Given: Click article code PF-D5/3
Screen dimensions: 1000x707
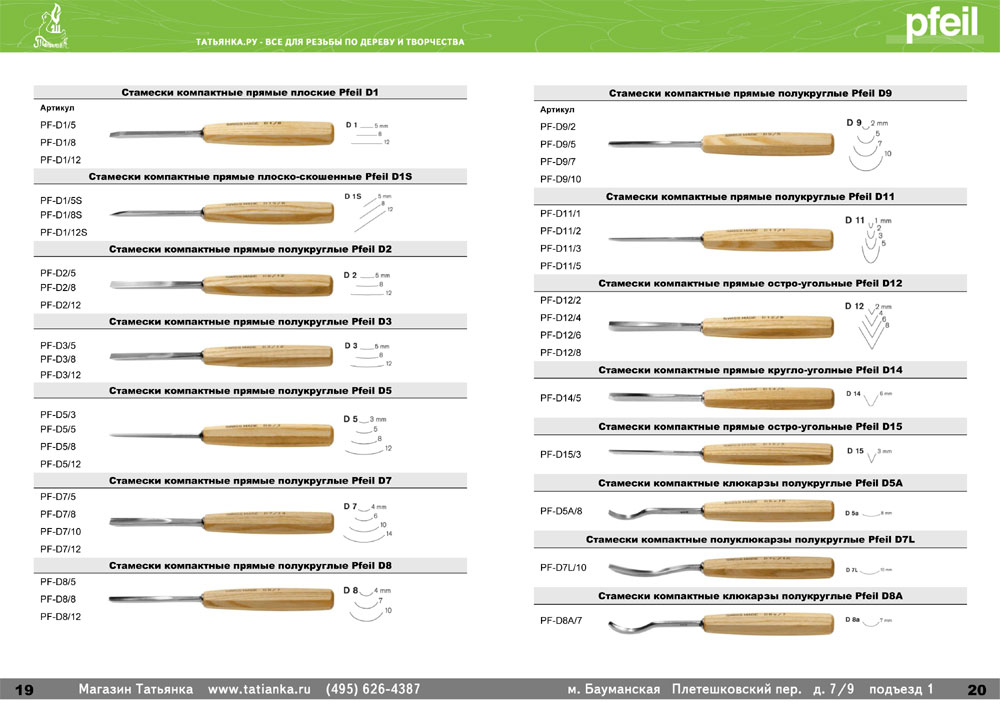Looking at the screenshot, I should (58, 414).
